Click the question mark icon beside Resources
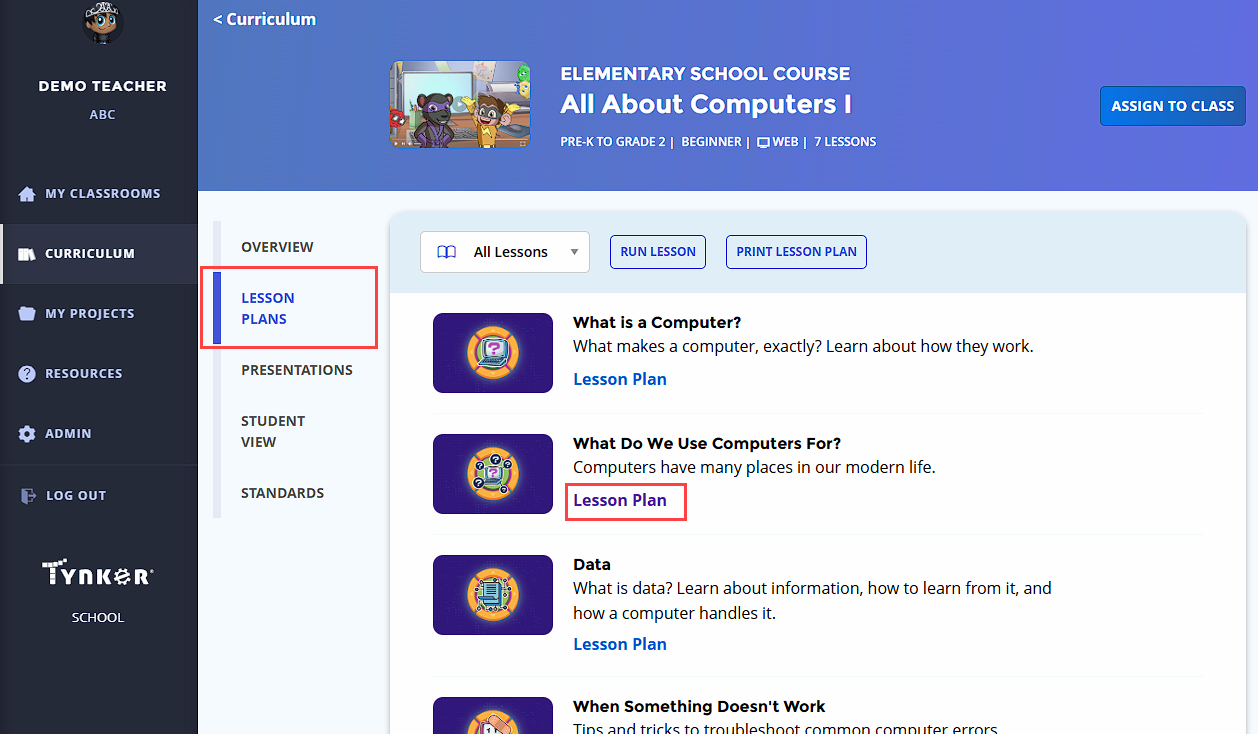Screen dimensions: 1258x734 click(27, 374)
